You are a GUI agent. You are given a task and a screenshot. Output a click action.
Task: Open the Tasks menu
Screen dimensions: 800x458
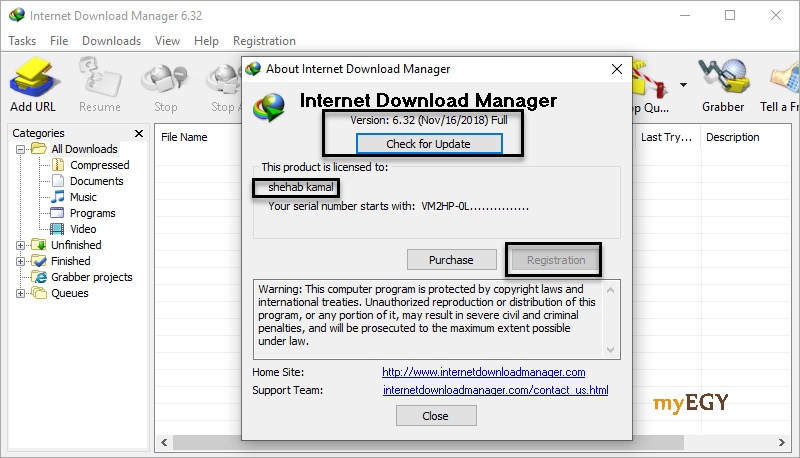point(22,41)
